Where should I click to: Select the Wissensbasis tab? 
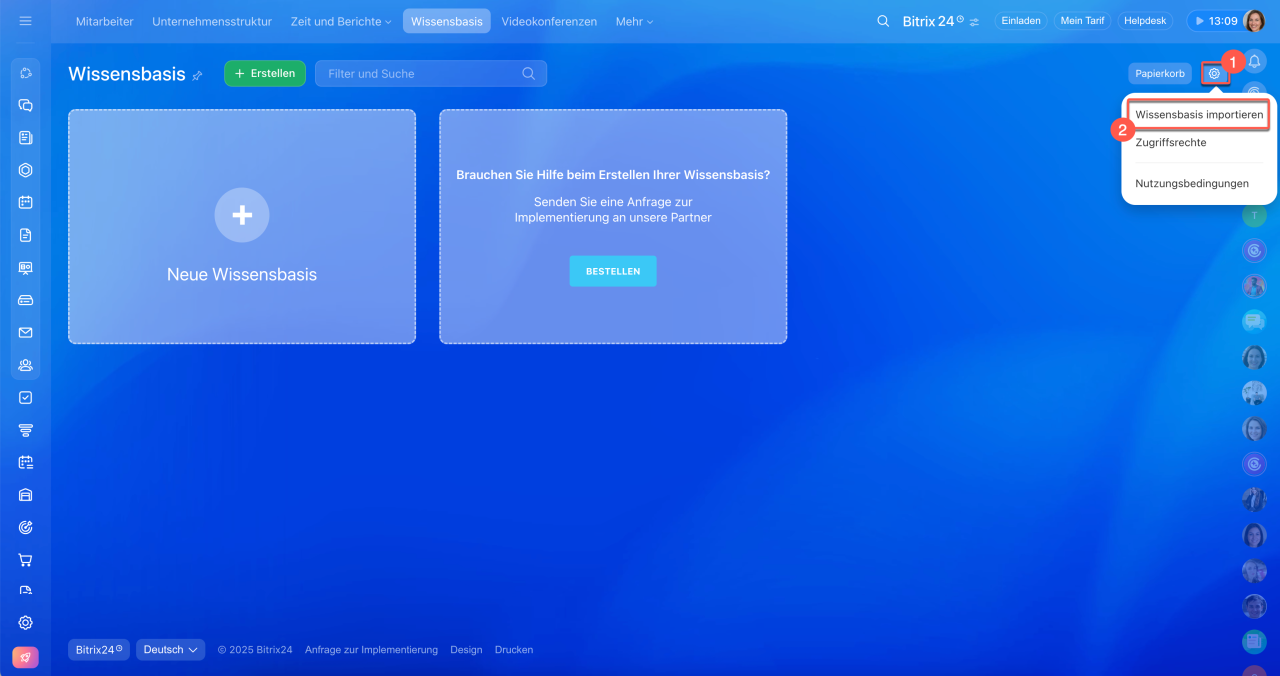click(447, 21)
